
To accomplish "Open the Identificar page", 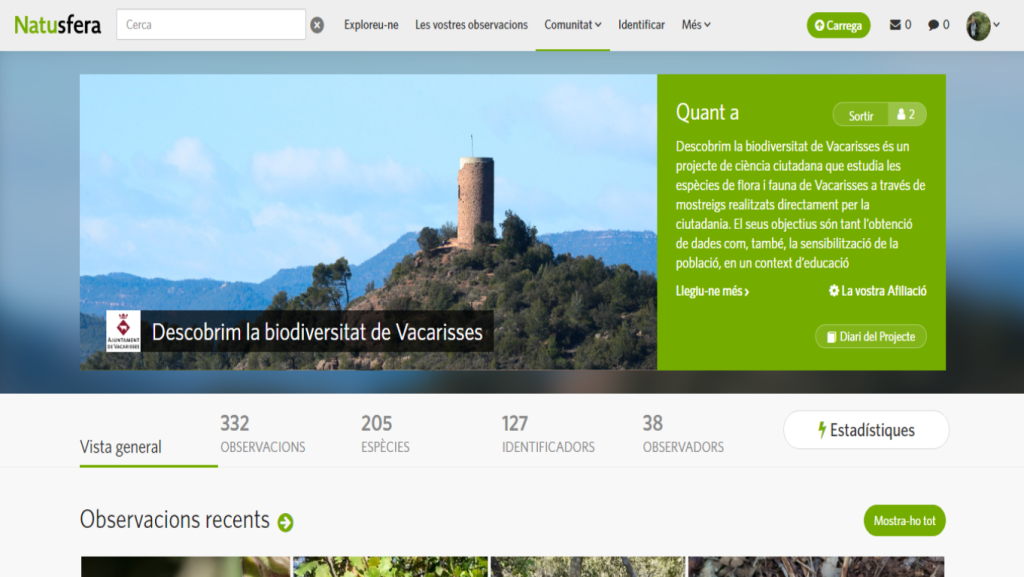I will tap(641, 25).
